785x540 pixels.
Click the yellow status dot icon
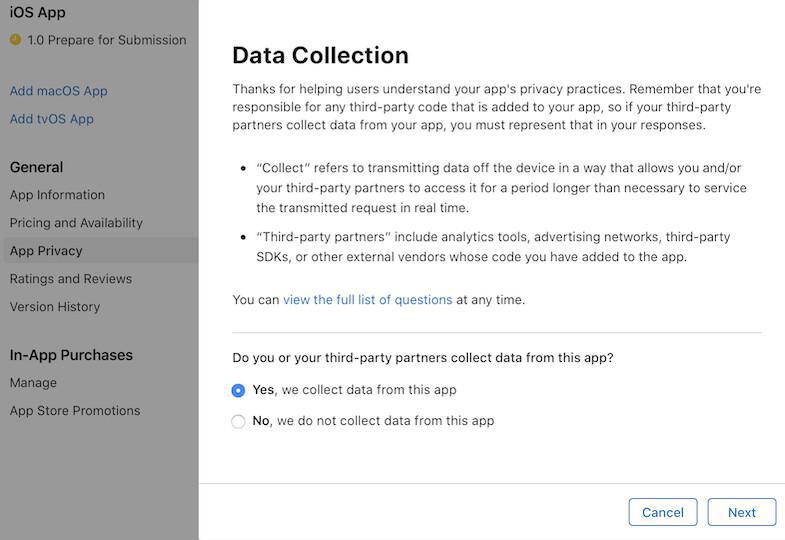click(x=15, y=40)
